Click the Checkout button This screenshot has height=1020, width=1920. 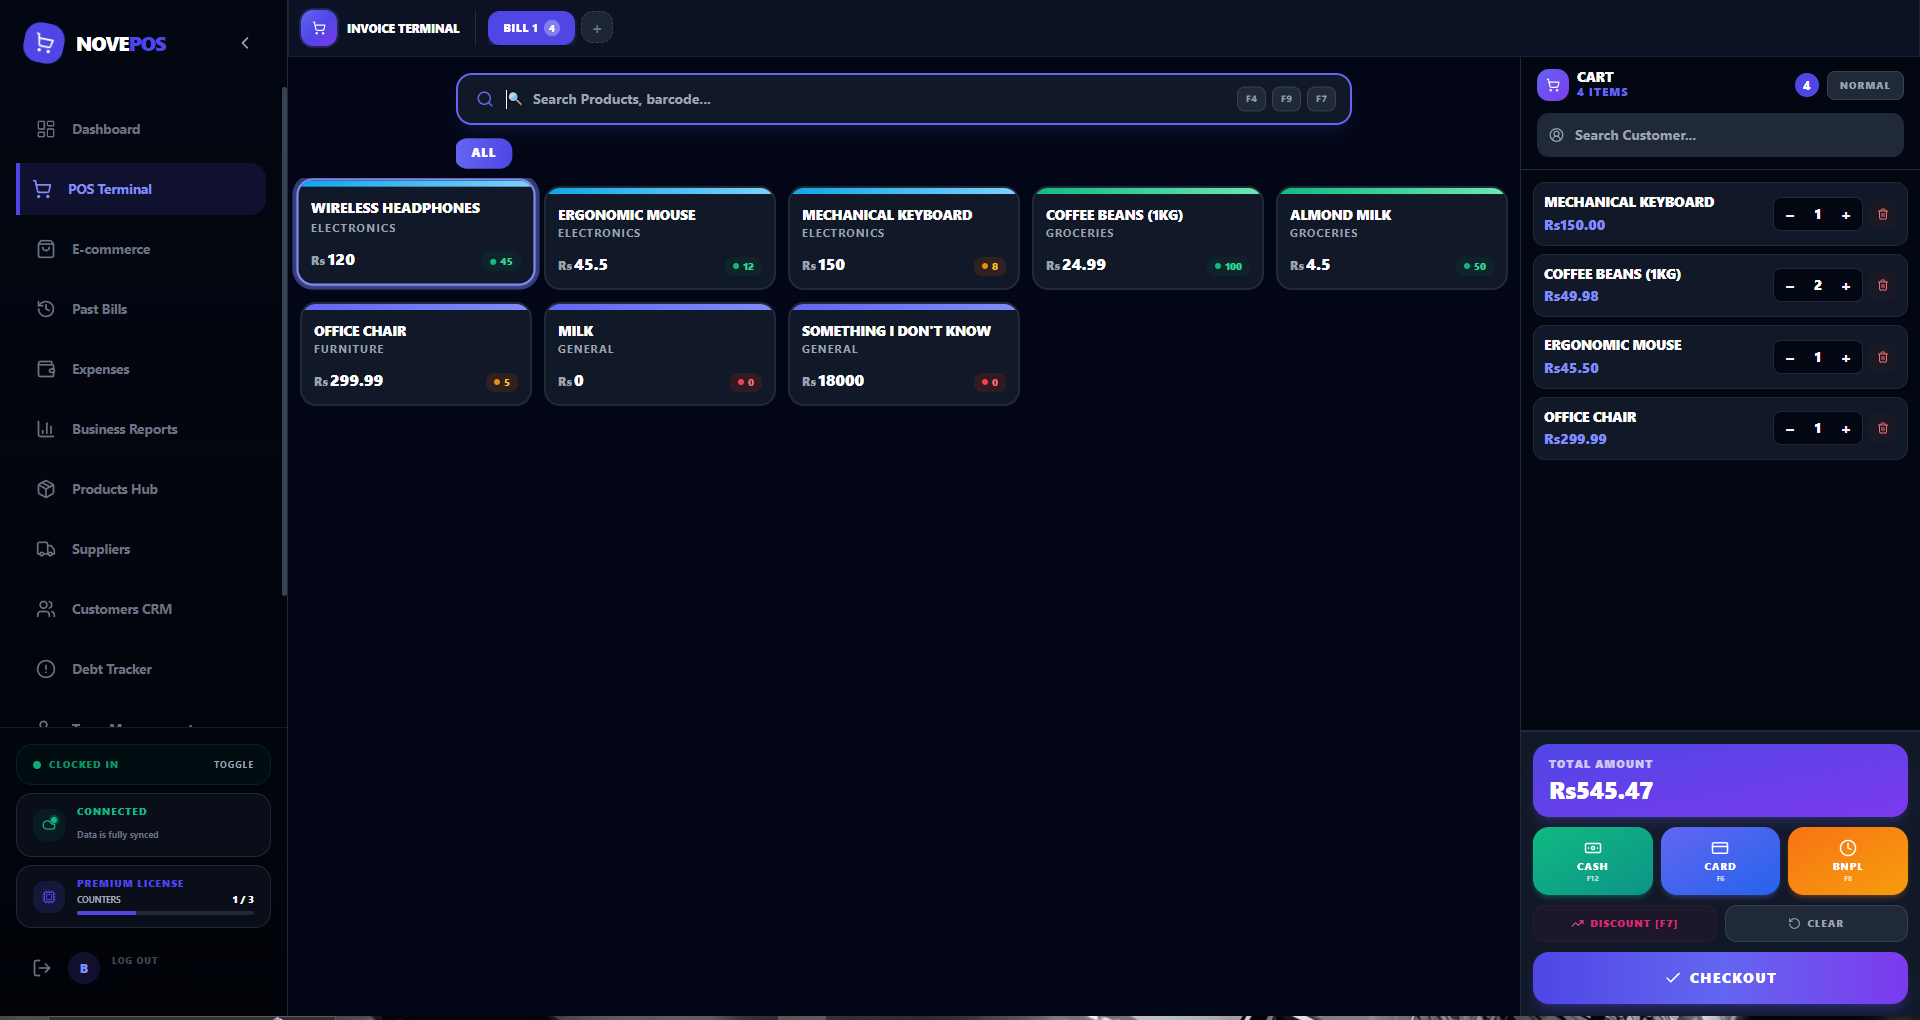(1720, 978)
